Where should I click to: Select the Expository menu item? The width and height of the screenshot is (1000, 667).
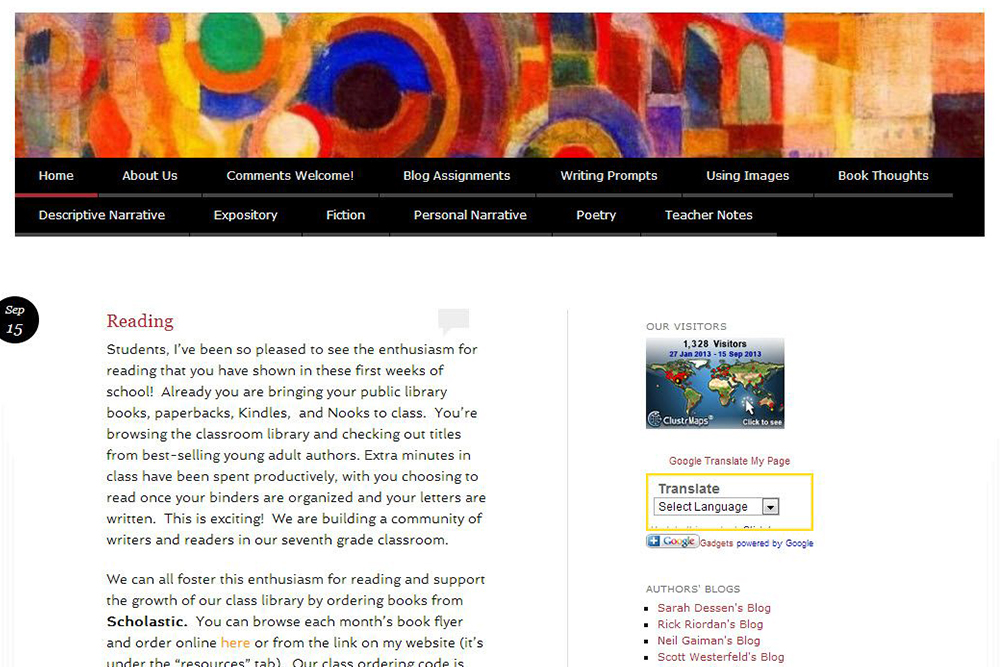point(246,216)
